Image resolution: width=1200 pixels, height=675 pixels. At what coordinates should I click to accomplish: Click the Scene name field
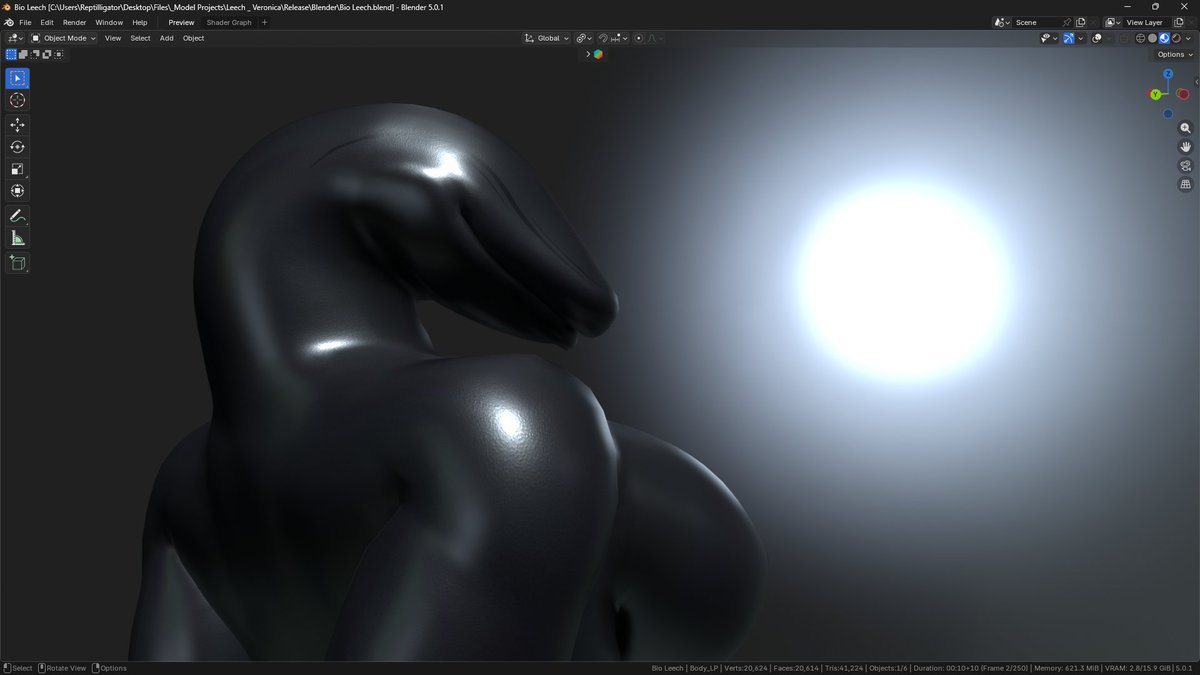point(1037,22)
